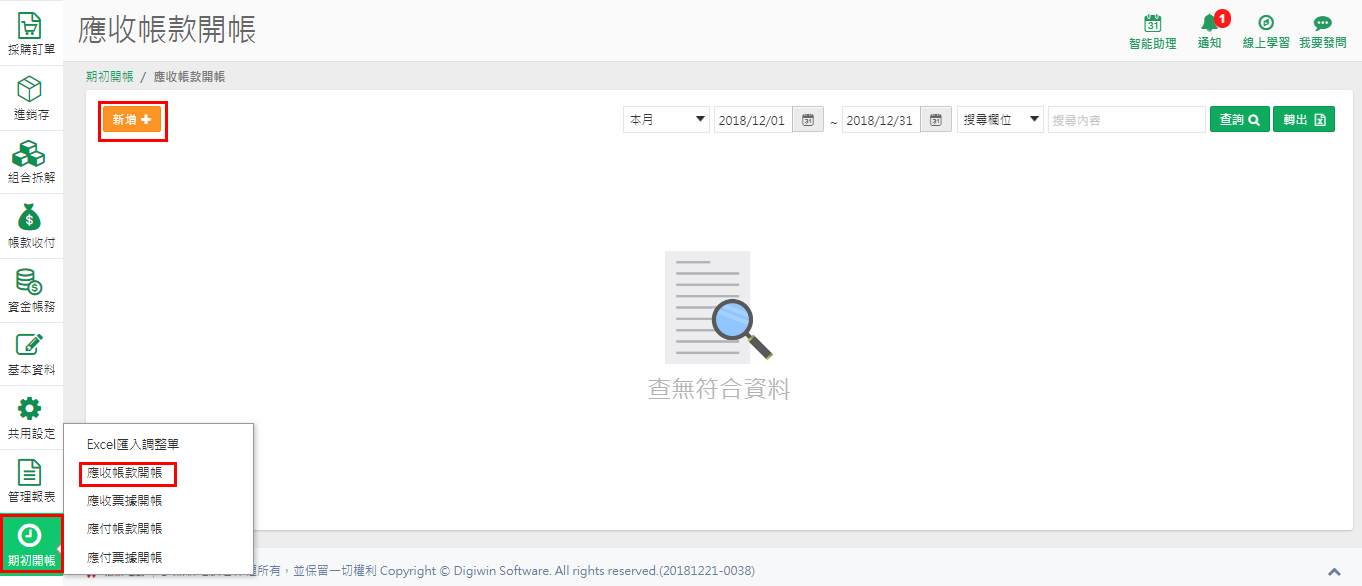Open 組合拆解 sidebar icon
This screenshot has height=586, width=1362.
coord(31,162)
